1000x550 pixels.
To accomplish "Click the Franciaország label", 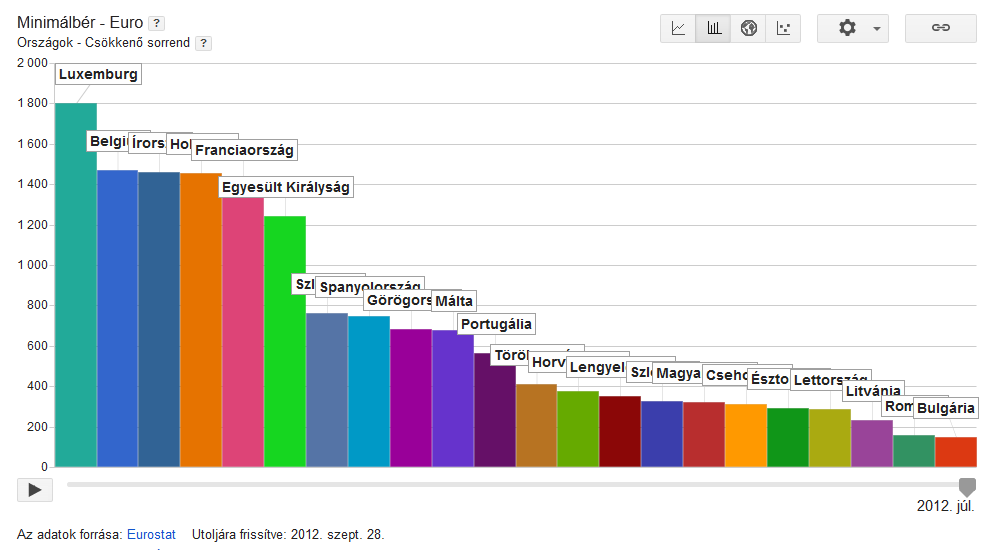I will (244, 151).
